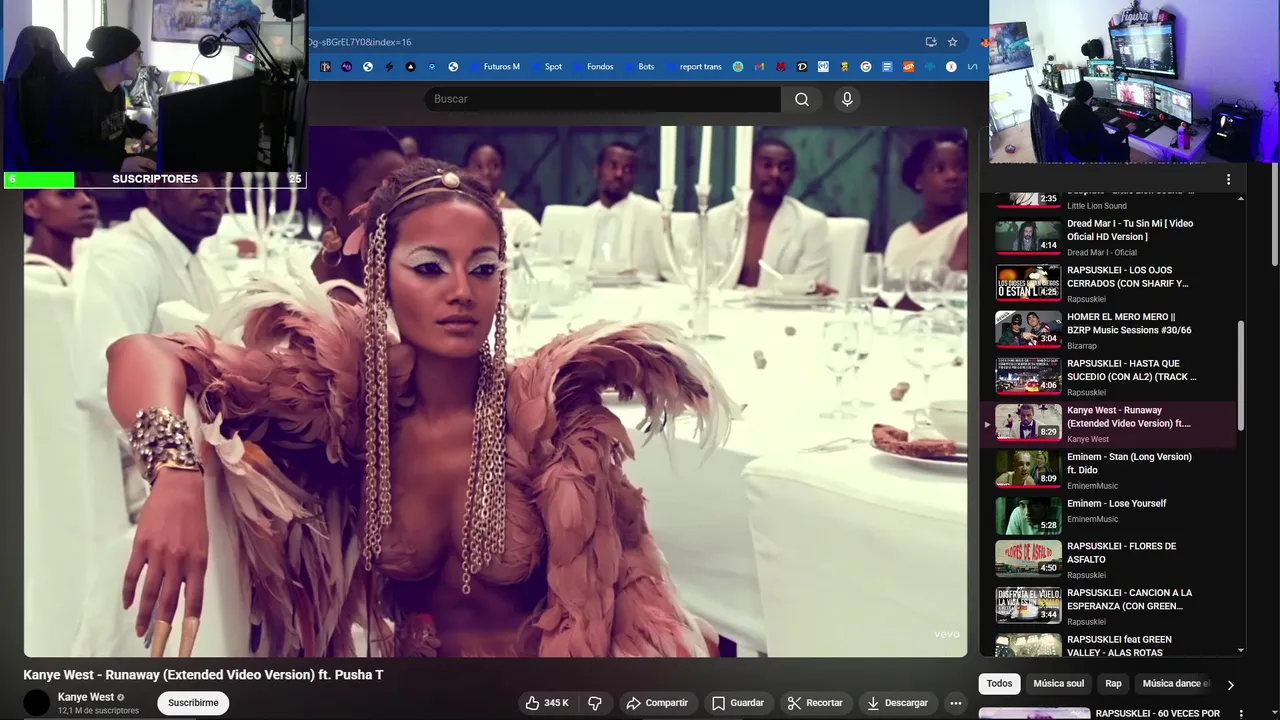Screen dimensions: 1280x720
Task: Open the Google Docs bookmark icon
Action: (887, 67)
